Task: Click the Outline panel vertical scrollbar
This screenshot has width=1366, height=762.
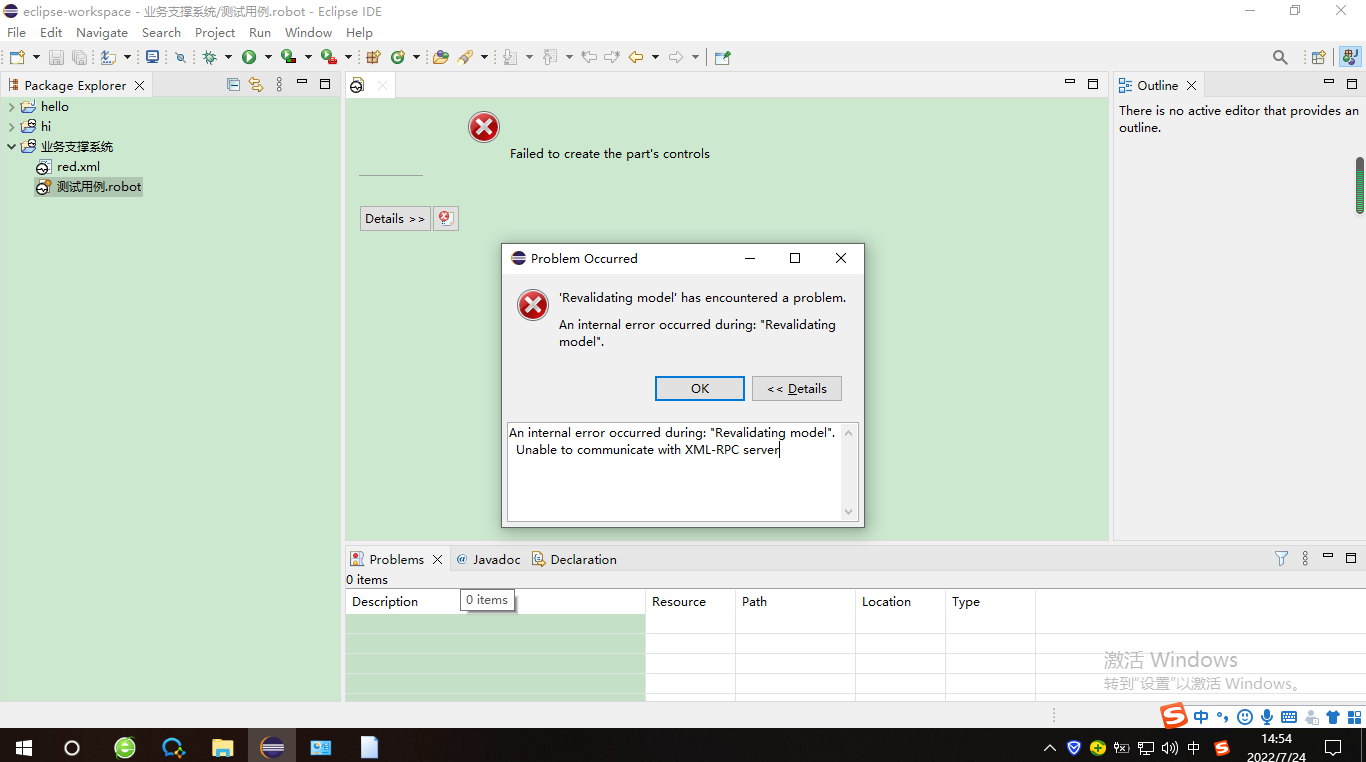Action: (x=1359, y=185)
